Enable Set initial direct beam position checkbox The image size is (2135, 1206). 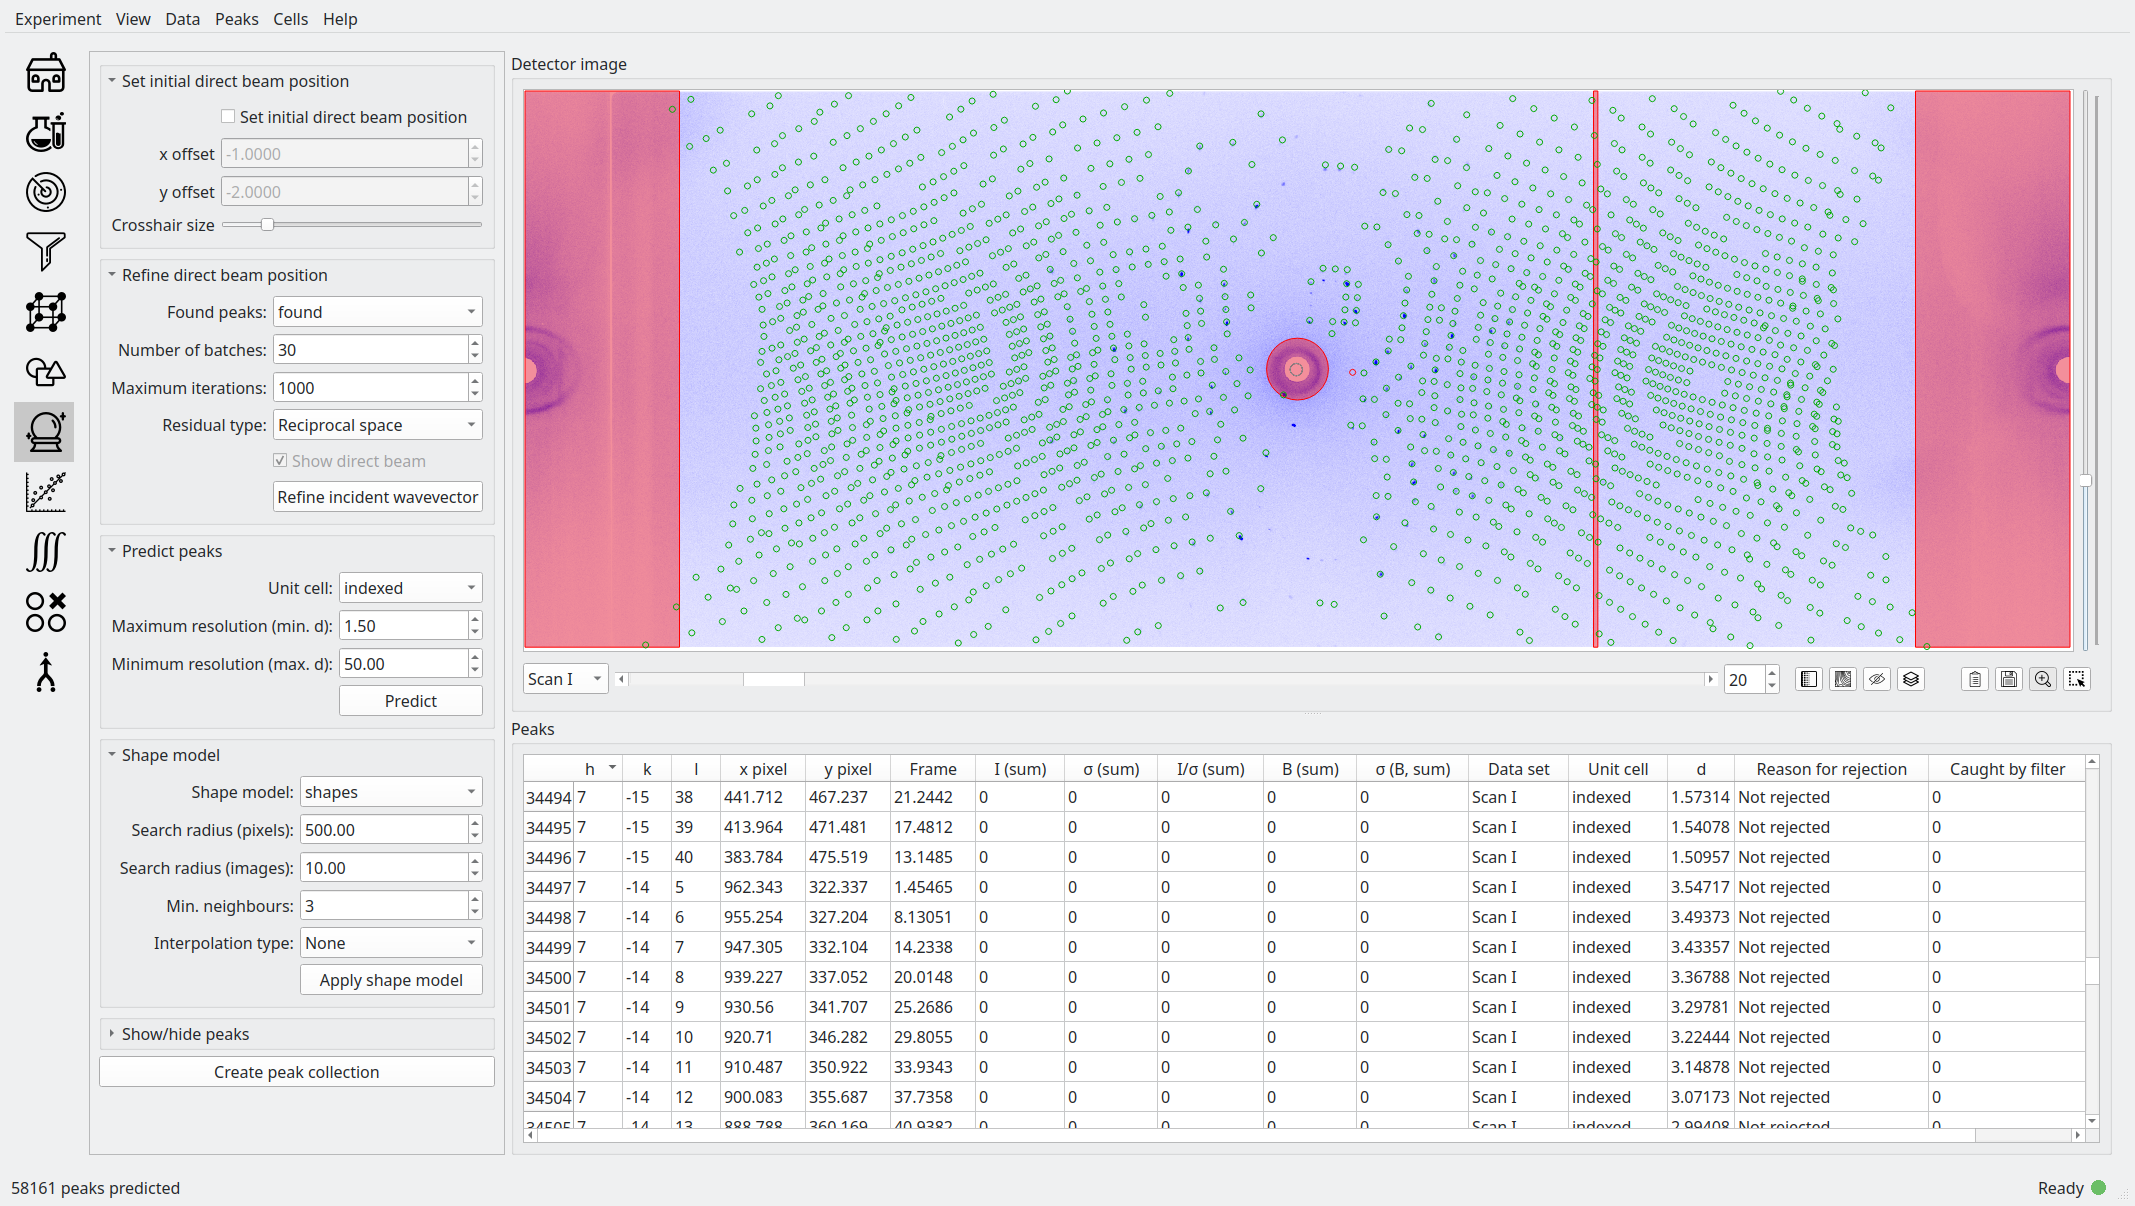click(x=229, y=117)
